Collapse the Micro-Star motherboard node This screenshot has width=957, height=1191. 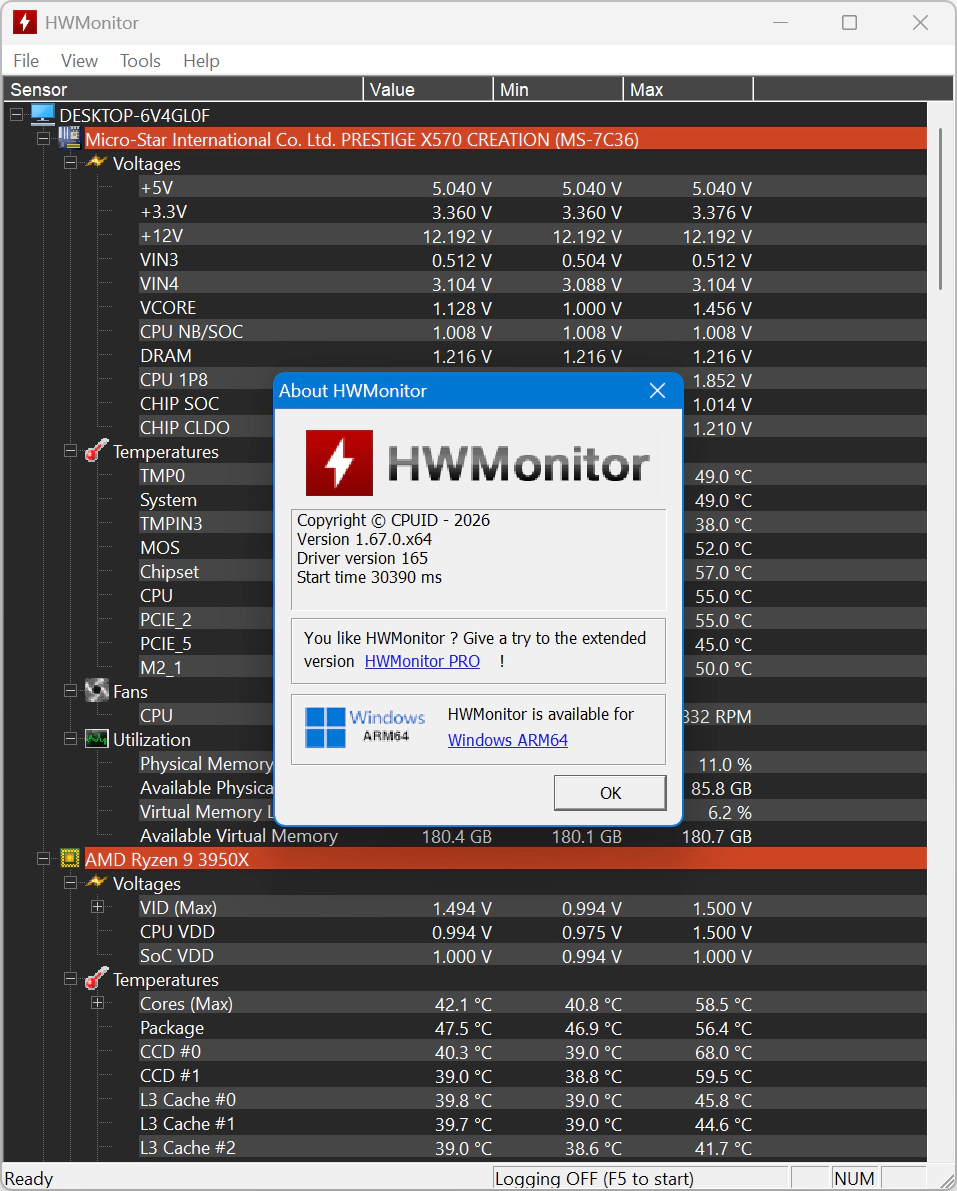coord(43,139)
